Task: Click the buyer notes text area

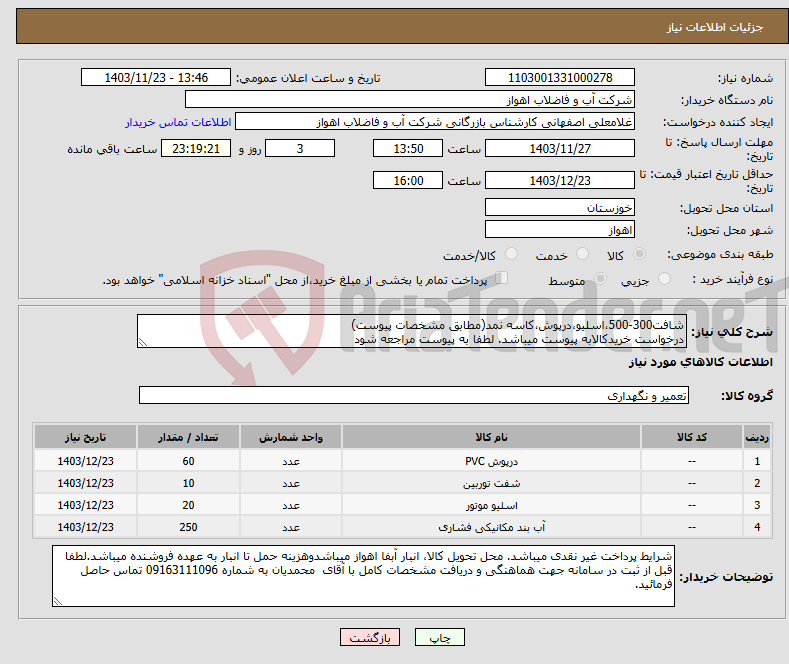Action: tap(363, 576)
